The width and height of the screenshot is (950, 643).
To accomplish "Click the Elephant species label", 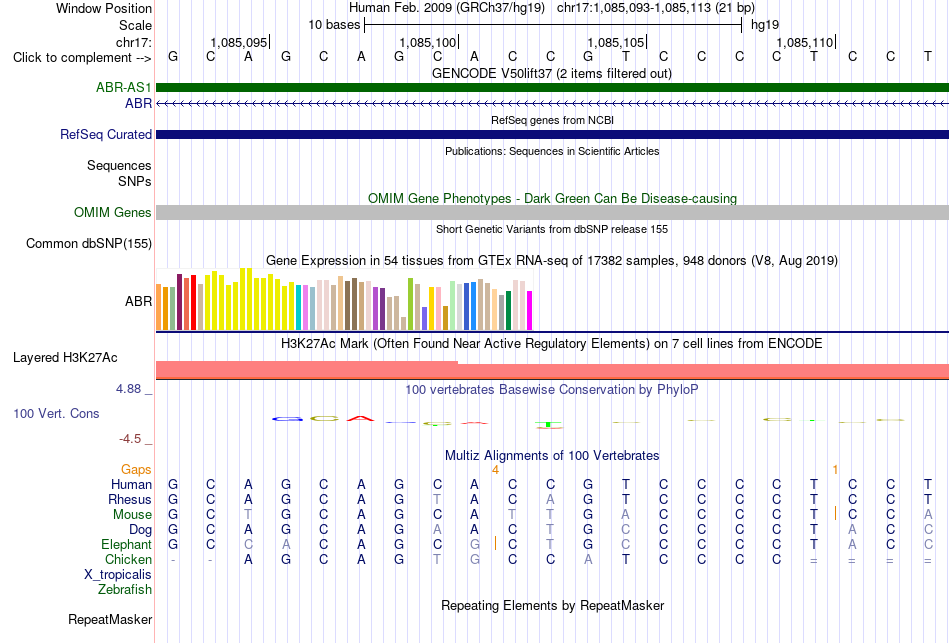I will point(126,545).
